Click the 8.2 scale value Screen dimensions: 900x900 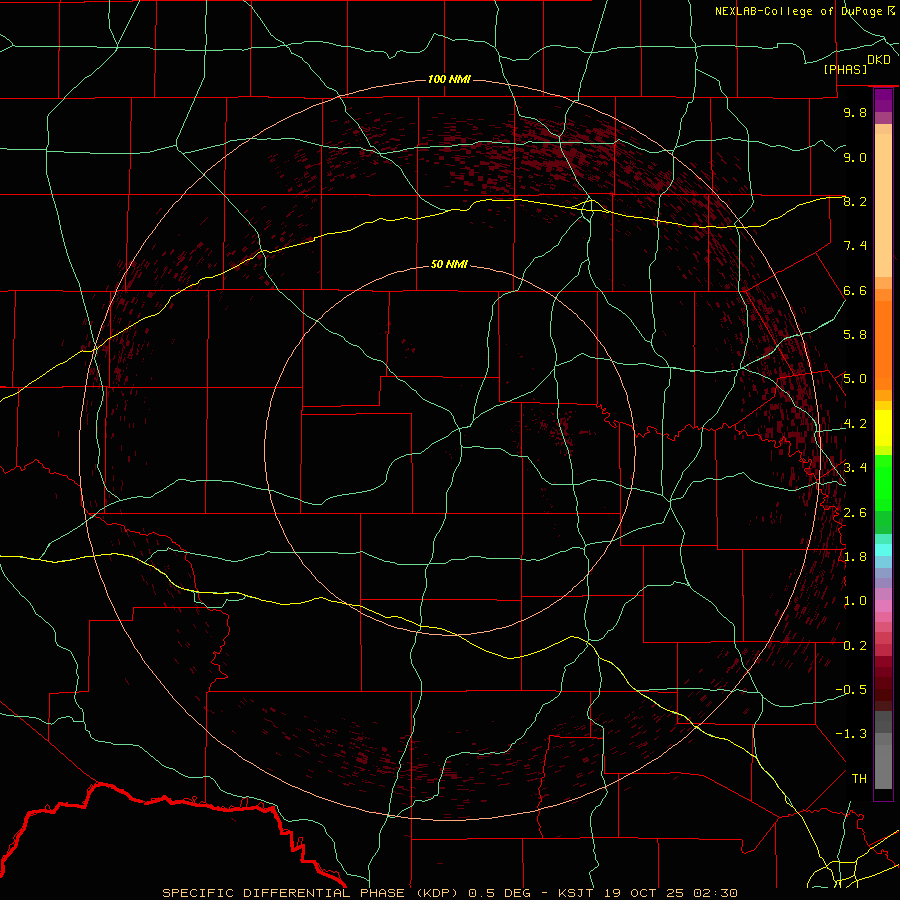[855, 201]
